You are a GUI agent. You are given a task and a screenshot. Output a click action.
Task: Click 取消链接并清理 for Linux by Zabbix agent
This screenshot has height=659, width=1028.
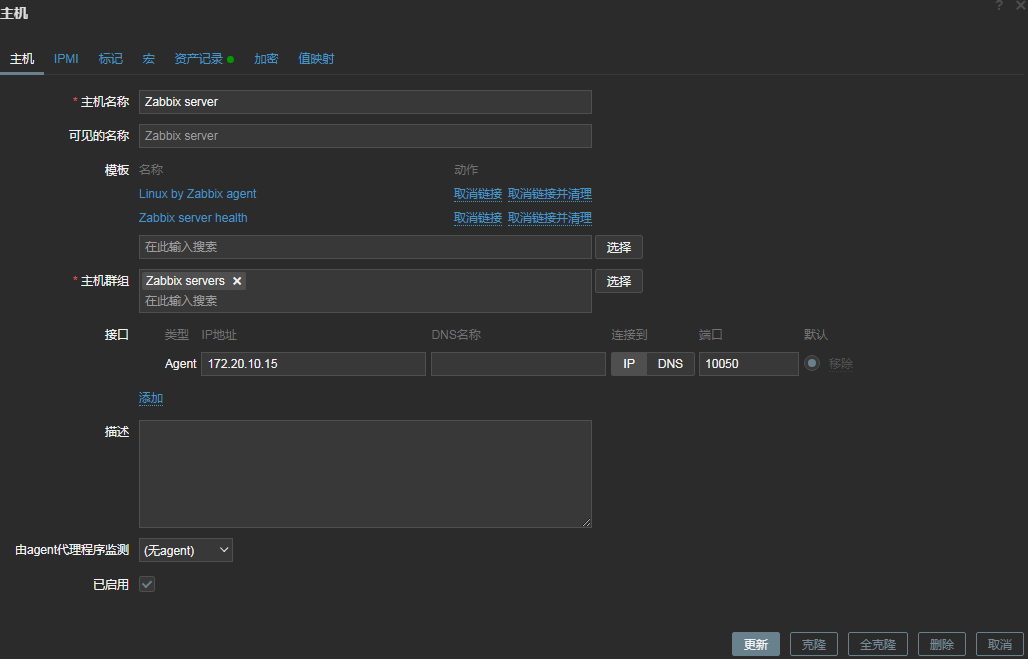[x=549, y=193]
